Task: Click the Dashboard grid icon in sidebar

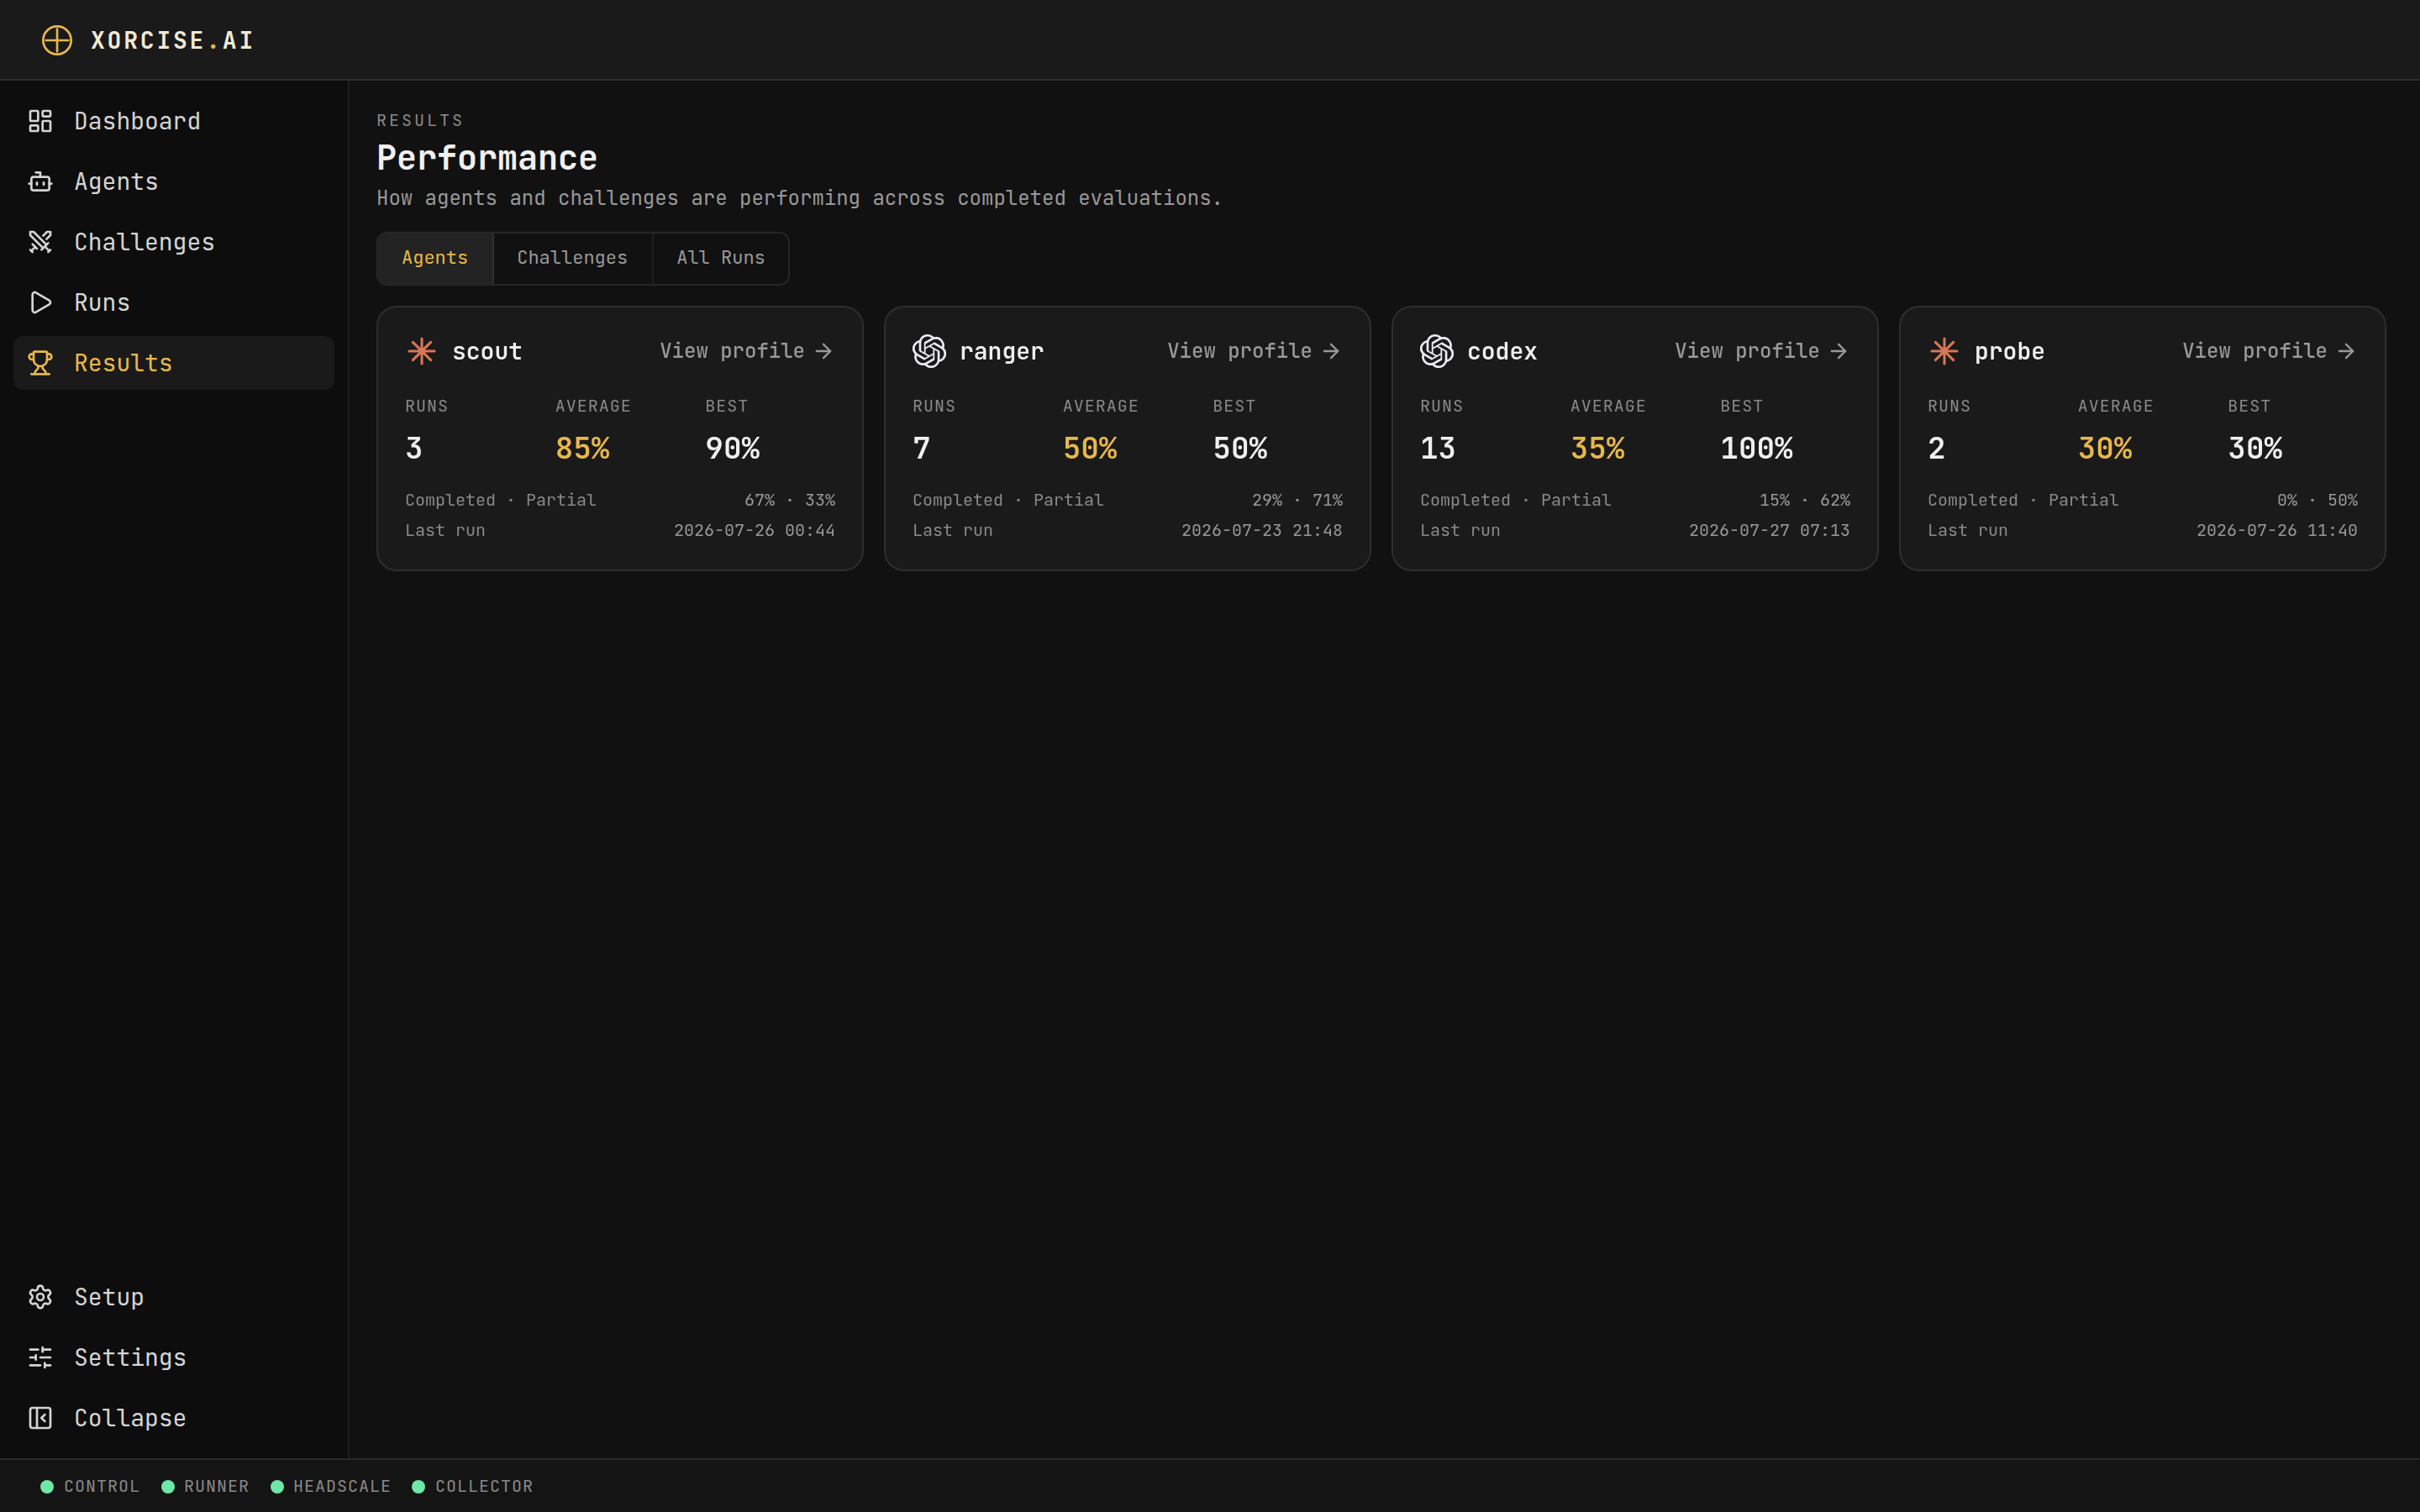Action: click(x=40, y=121)
